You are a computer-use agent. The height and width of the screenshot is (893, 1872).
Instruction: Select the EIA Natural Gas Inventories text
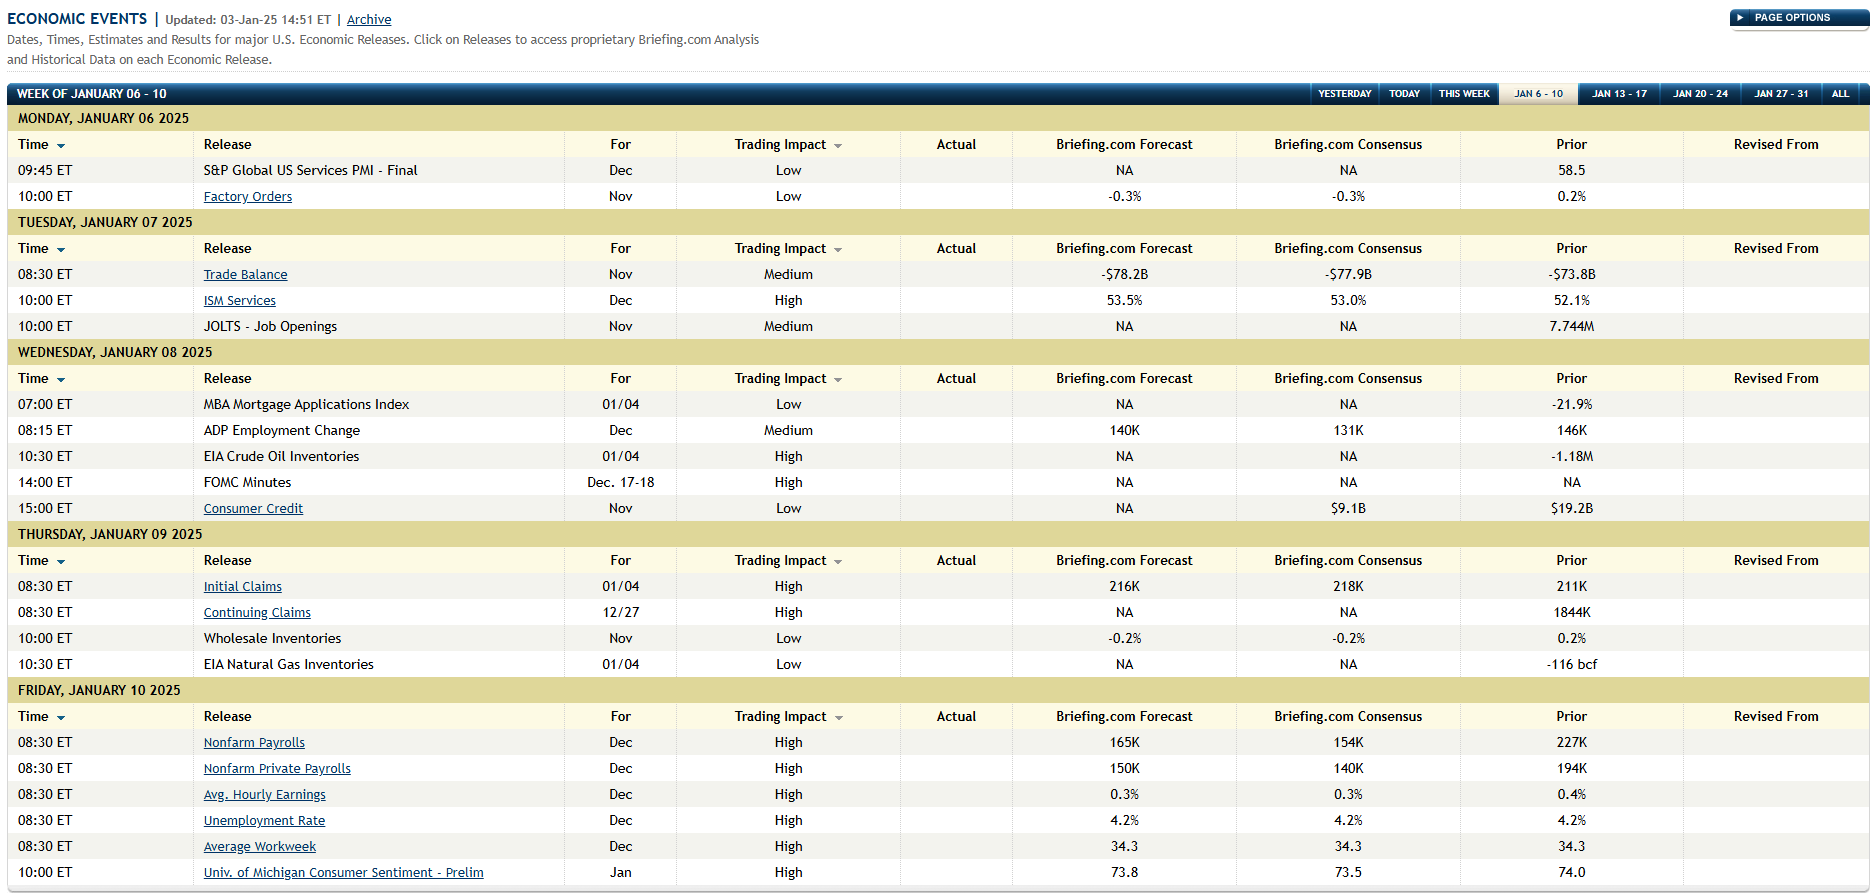[x=289, y=665]
